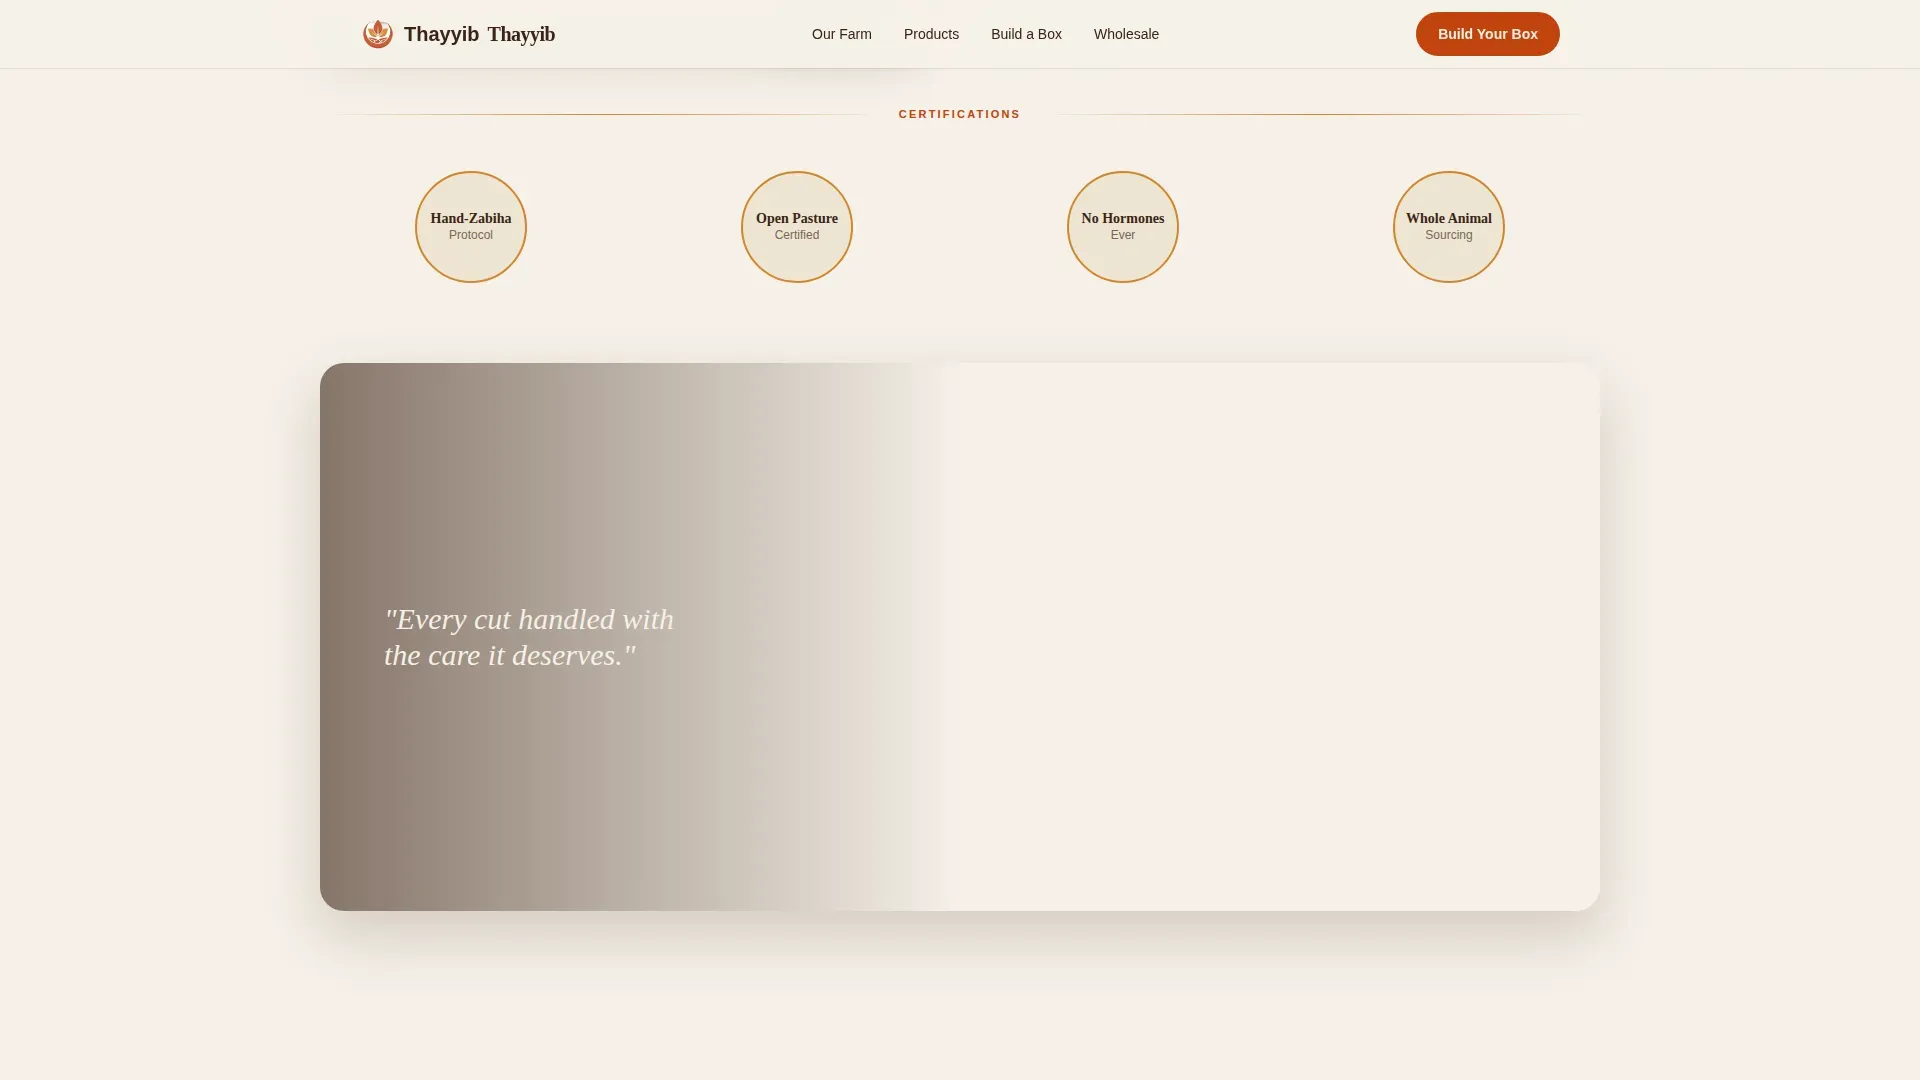Select the Hand-Zabiha Protocol badge

tap(471, 227)
